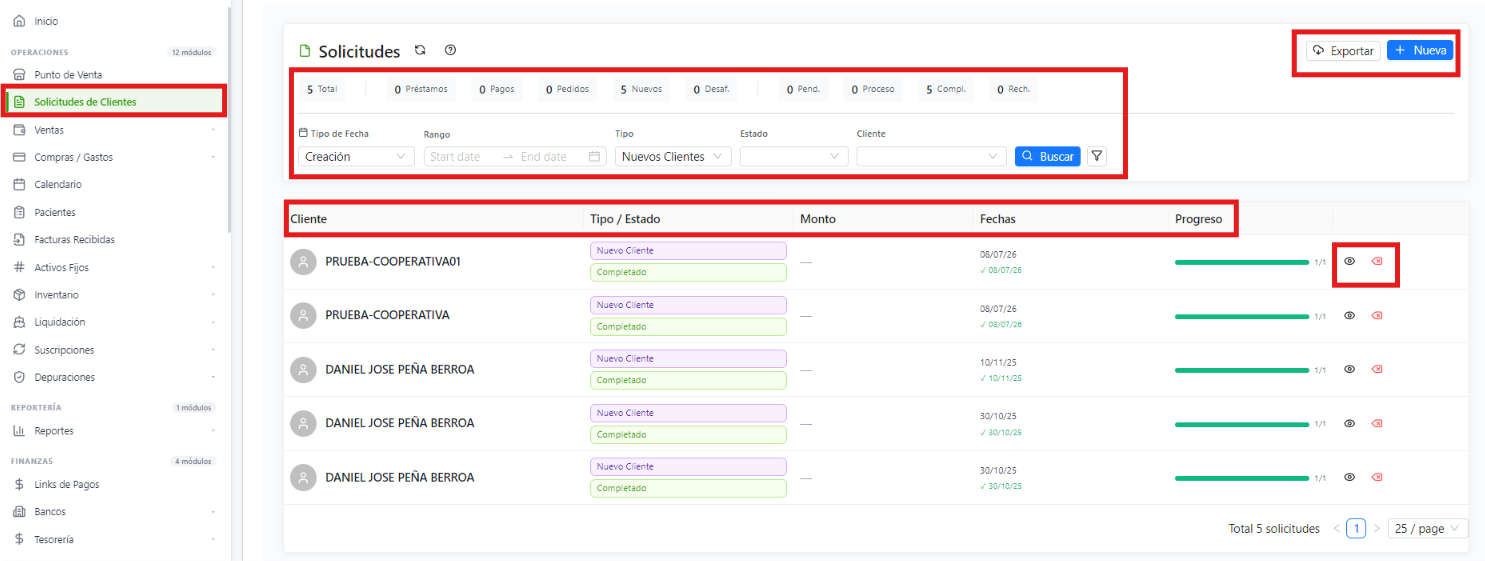Click the Bancos bank building icon
This screenshot has width=1485, height=561.
[19, 511]
